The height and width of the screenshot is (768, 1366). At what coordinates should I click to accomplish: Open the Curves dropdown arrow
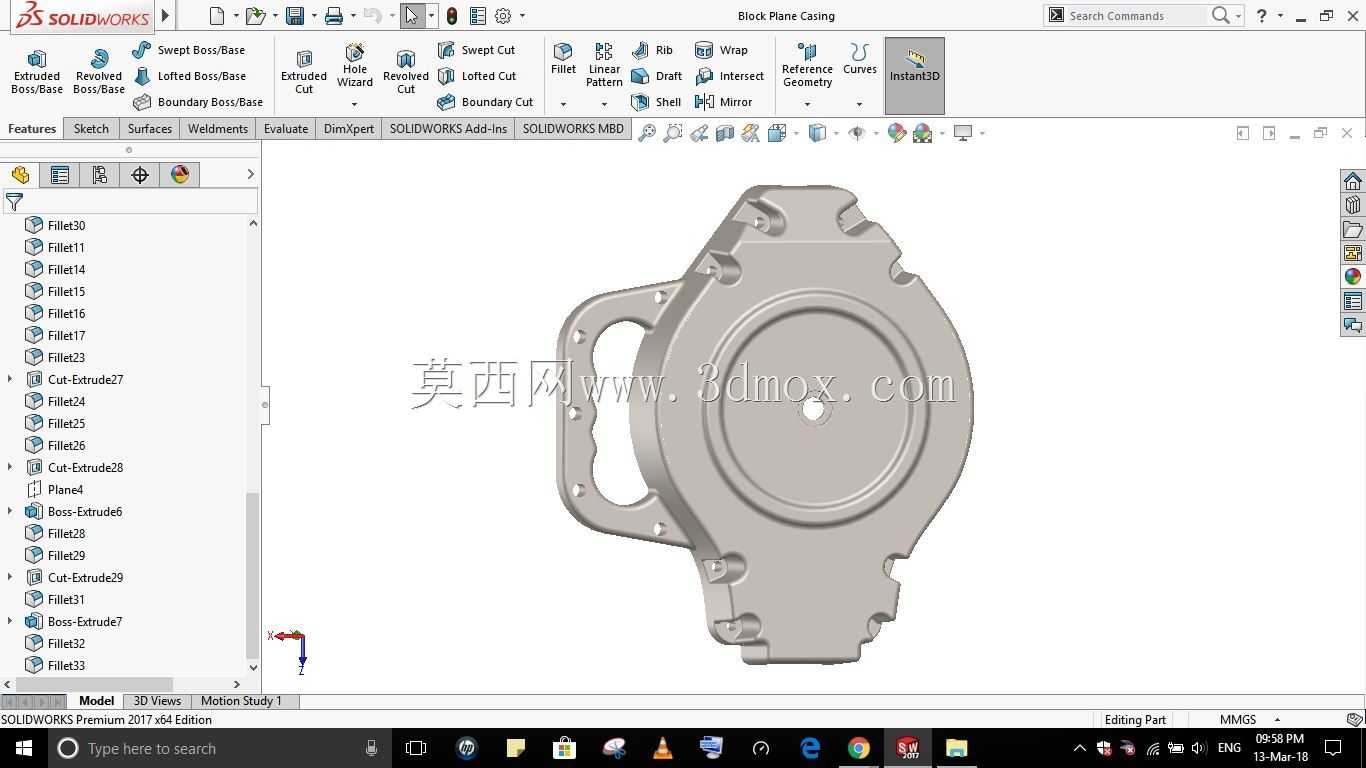pyautogui.click(x=860, y=104)
